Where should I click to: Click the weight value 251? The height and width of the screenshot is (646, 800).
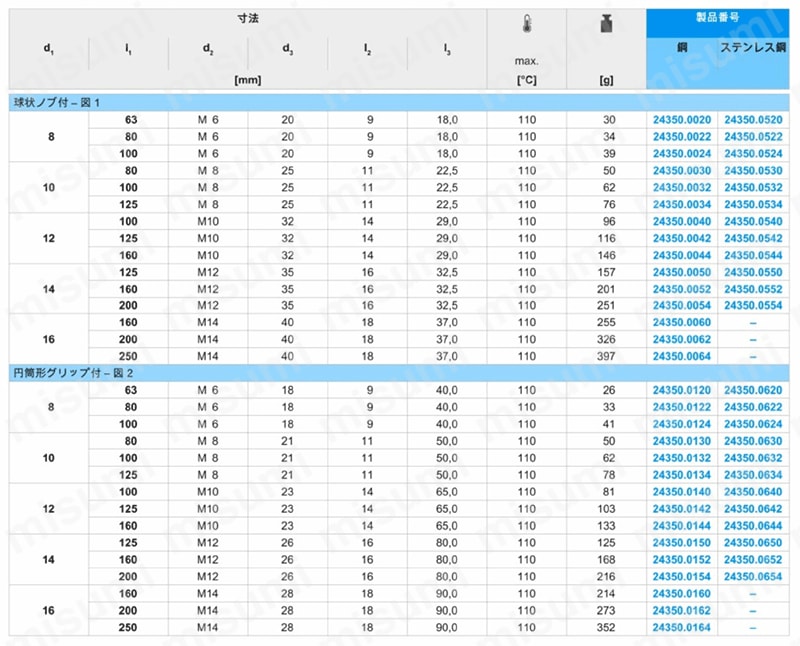pyautogui.click(x=606, y=306)
